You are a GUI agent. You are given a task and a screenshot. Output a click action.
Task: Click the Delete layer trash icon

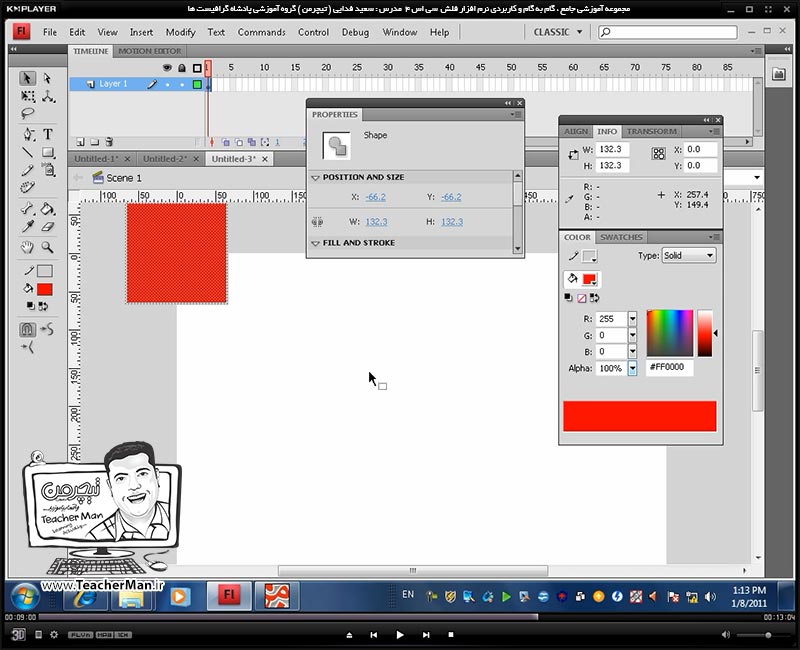tap(109, 142)
